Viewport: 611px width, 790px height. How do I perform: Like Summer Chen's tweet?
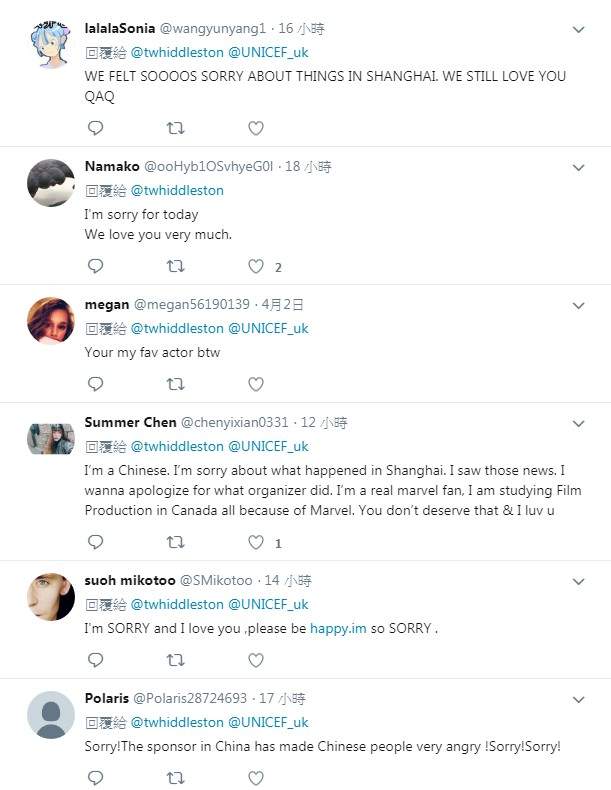click(256, 542)
